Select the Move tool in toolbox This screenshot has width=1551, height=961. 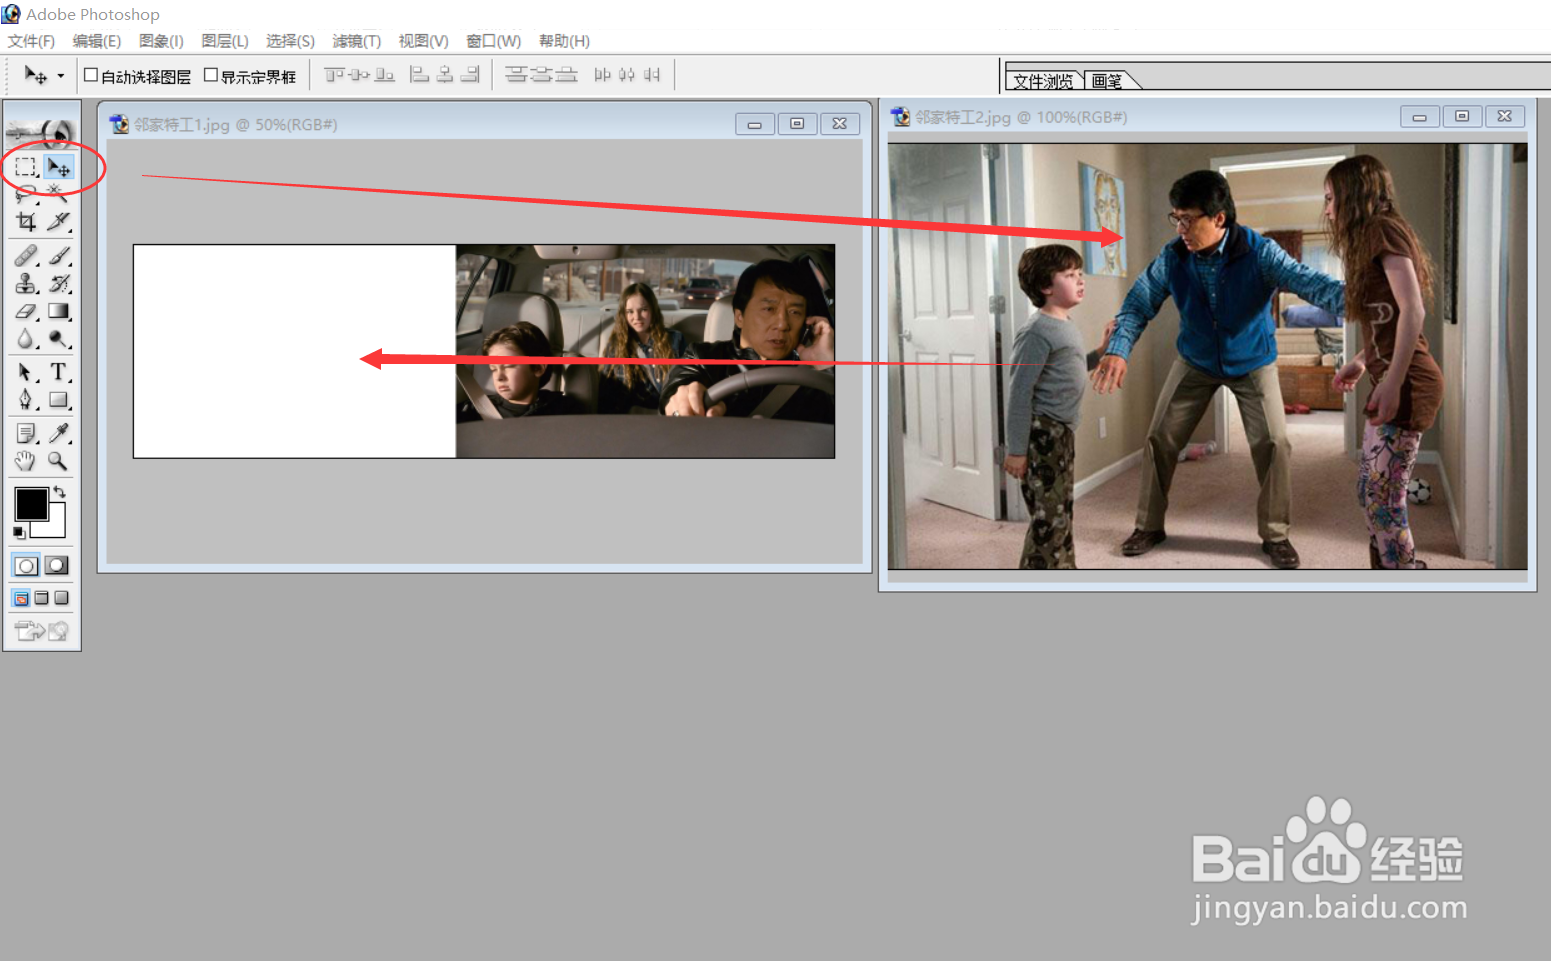[59, 167]
